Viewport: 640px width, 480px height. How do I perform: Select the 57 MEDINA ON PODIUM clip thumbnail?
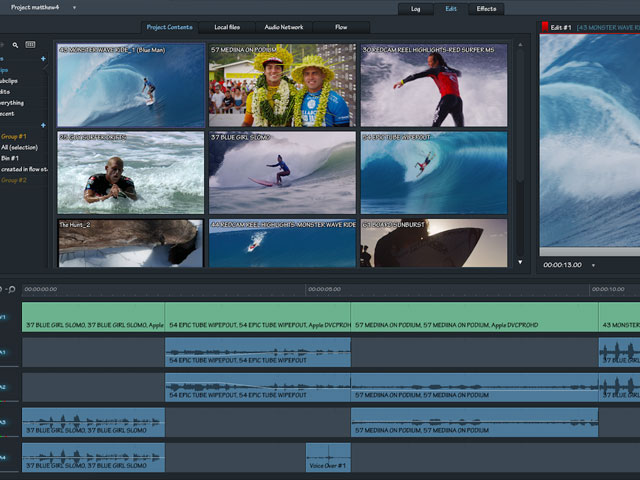tap(282, 85)
